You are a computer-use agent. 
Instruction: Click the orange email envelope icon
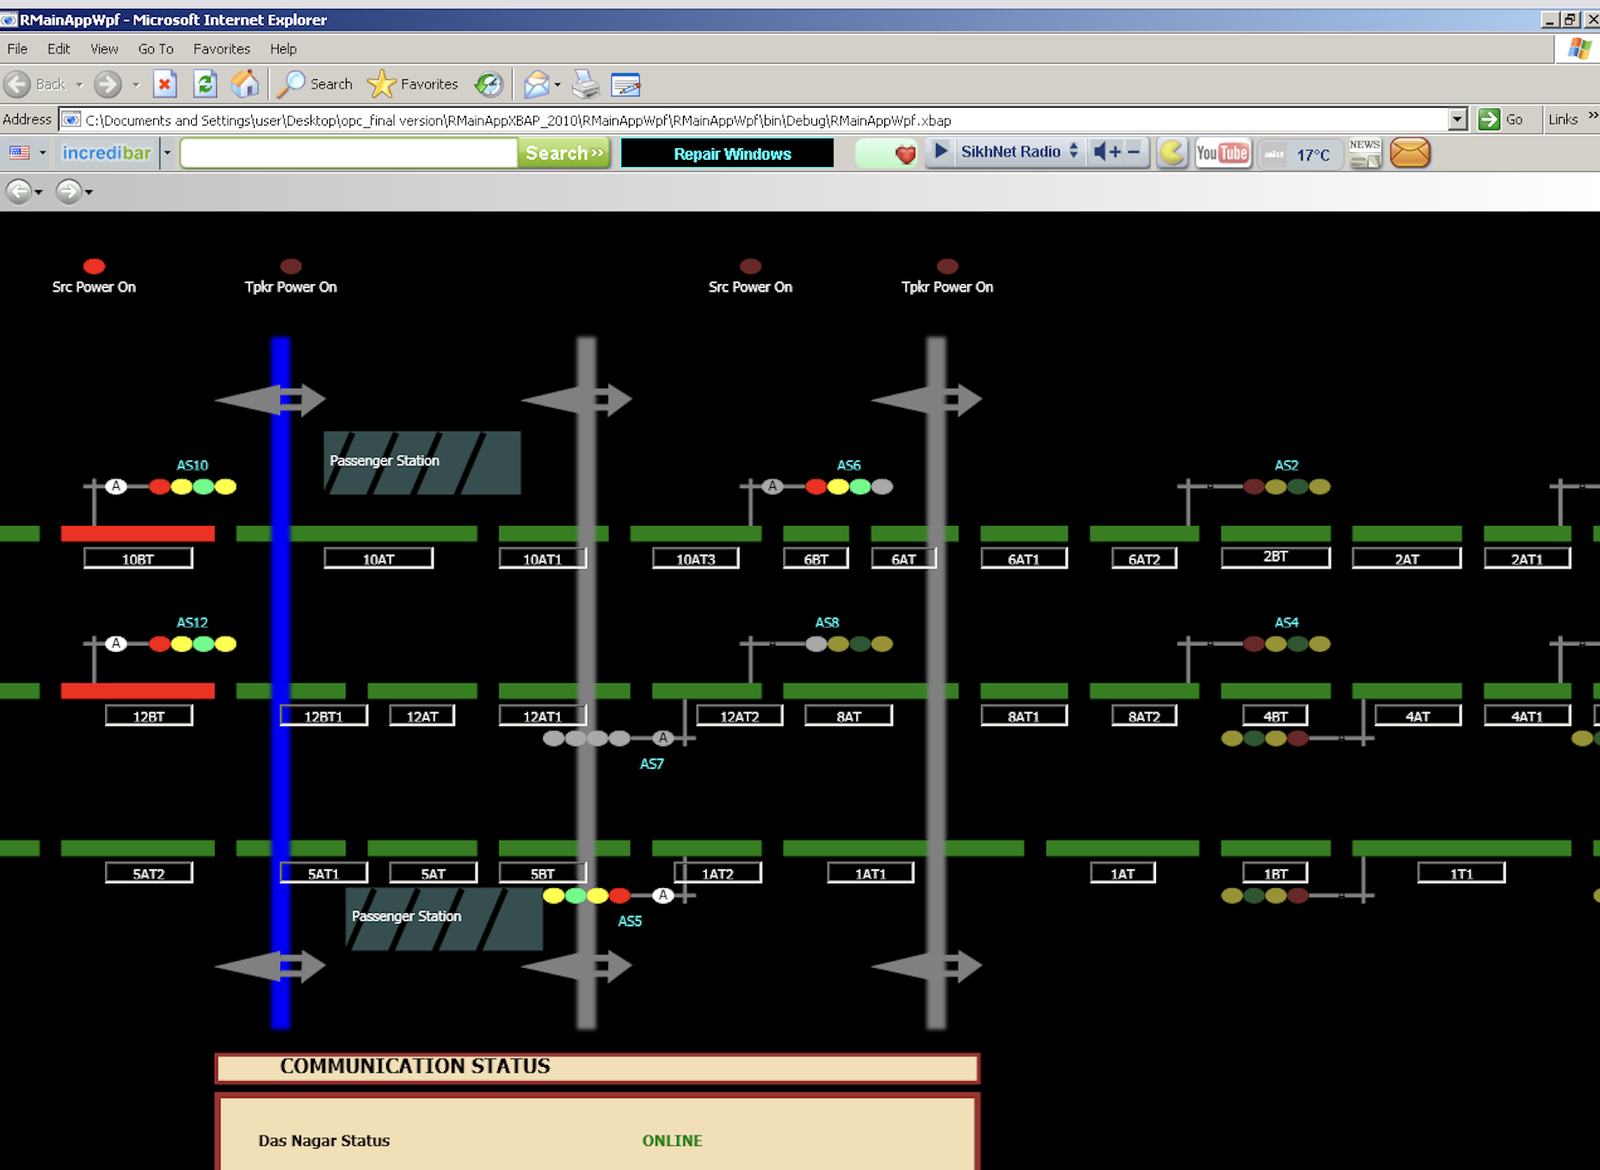click(x=1410, y=153)
